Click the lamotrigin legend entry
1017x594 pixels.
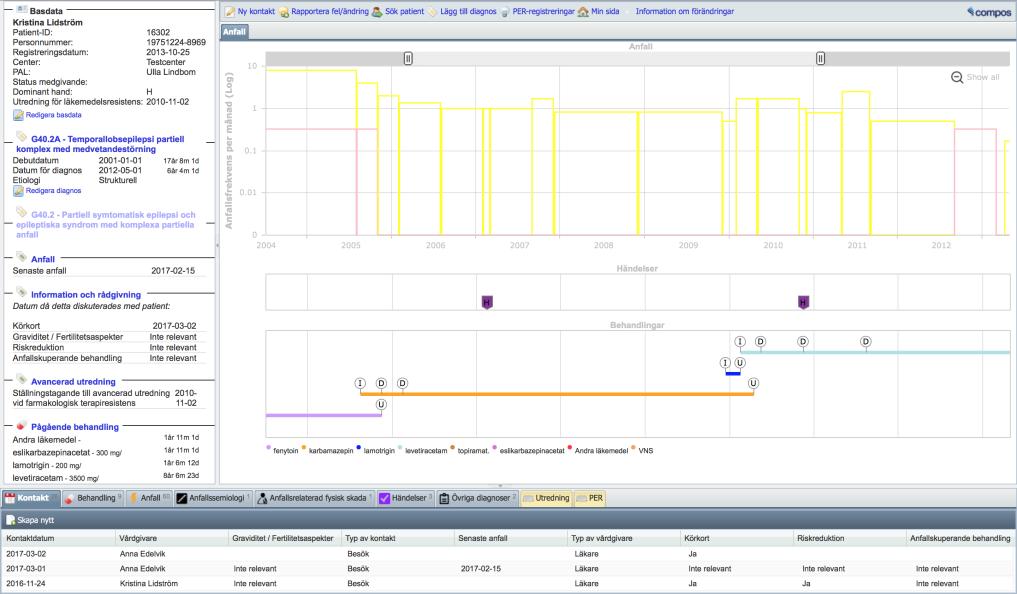(x=376, y=450)
